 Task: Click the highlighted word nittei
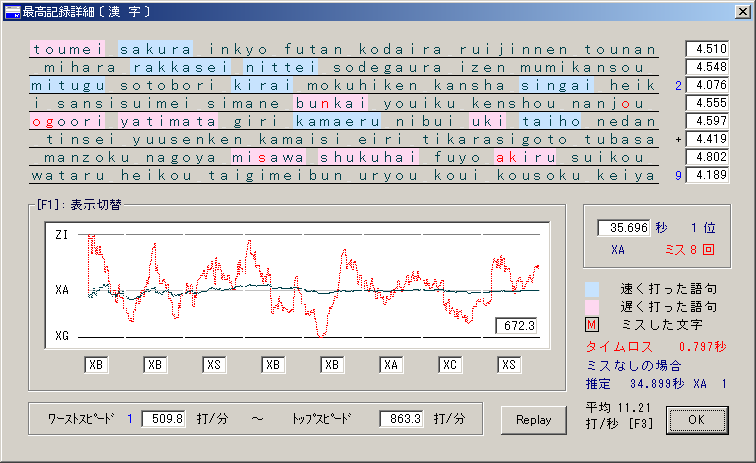pyautogui.click(x=280, y=68)
